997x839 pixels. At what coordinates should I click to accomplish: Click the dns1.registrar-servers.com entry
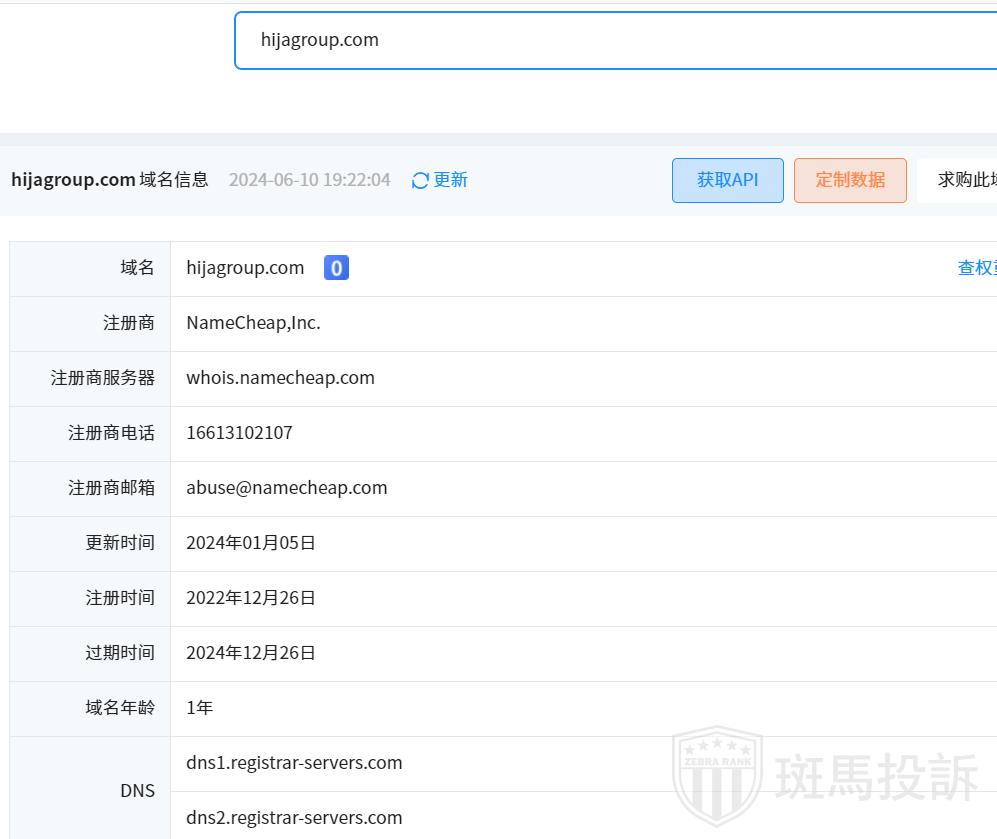tap(294, 763)
